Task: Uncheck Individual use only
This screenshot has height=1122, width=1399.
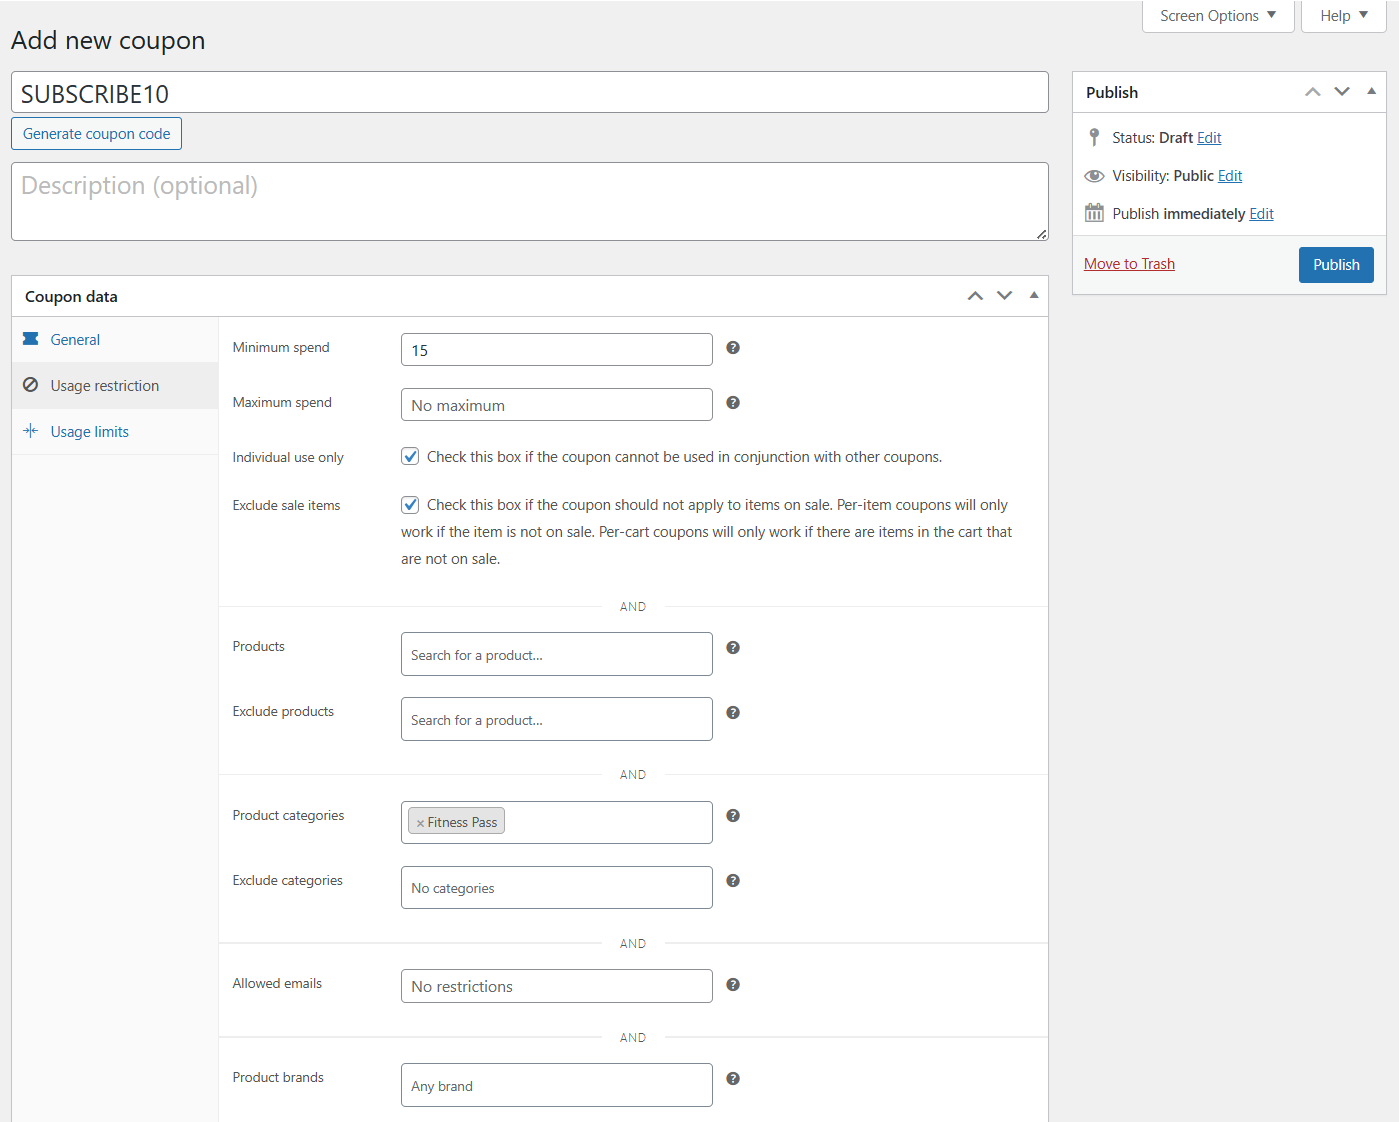Action: pyautogui.click(x=410, y=455)
